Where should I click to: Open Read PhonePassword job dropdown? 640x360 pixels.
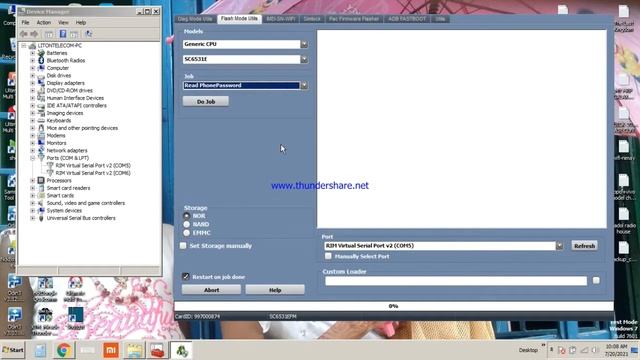[304, 85]
